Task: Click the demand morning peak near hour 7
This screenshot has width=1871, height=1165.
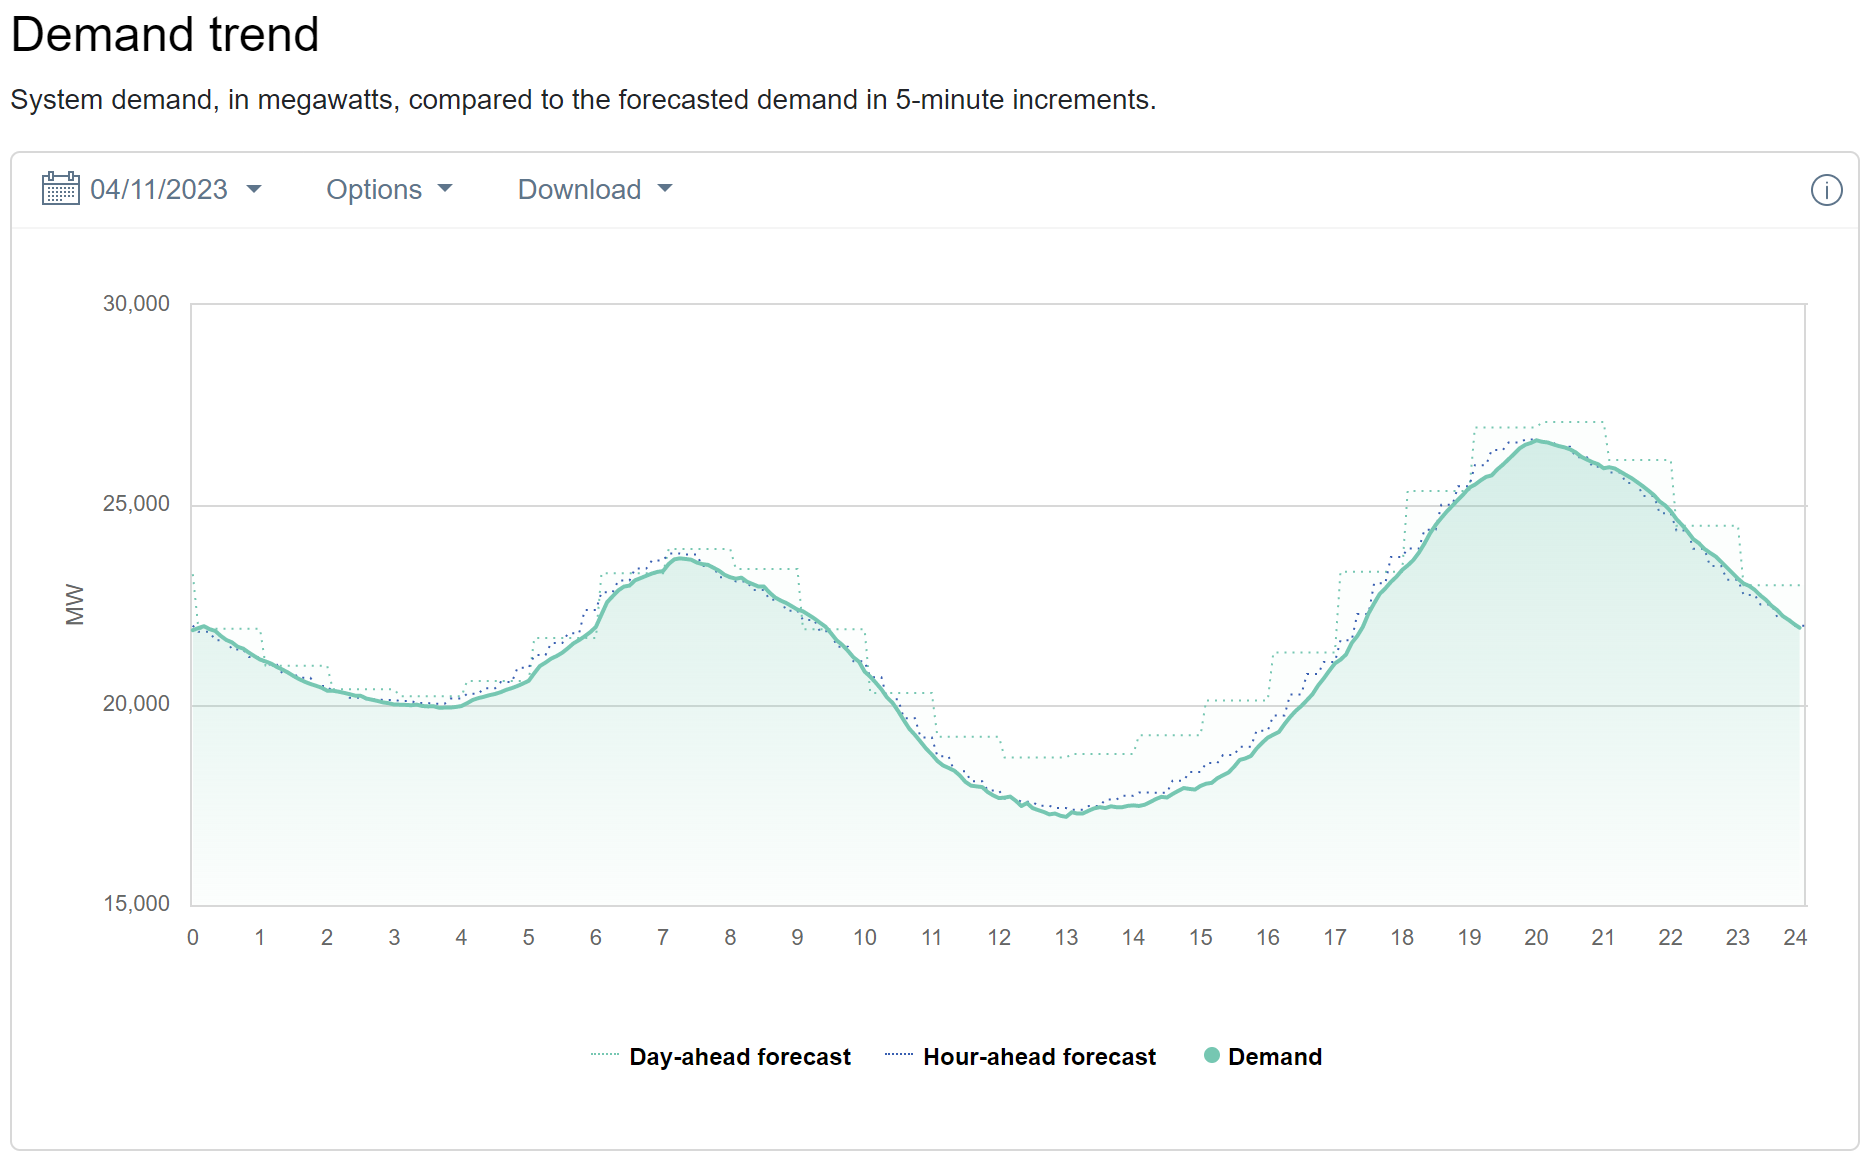Action: click(x=680, y=559)
